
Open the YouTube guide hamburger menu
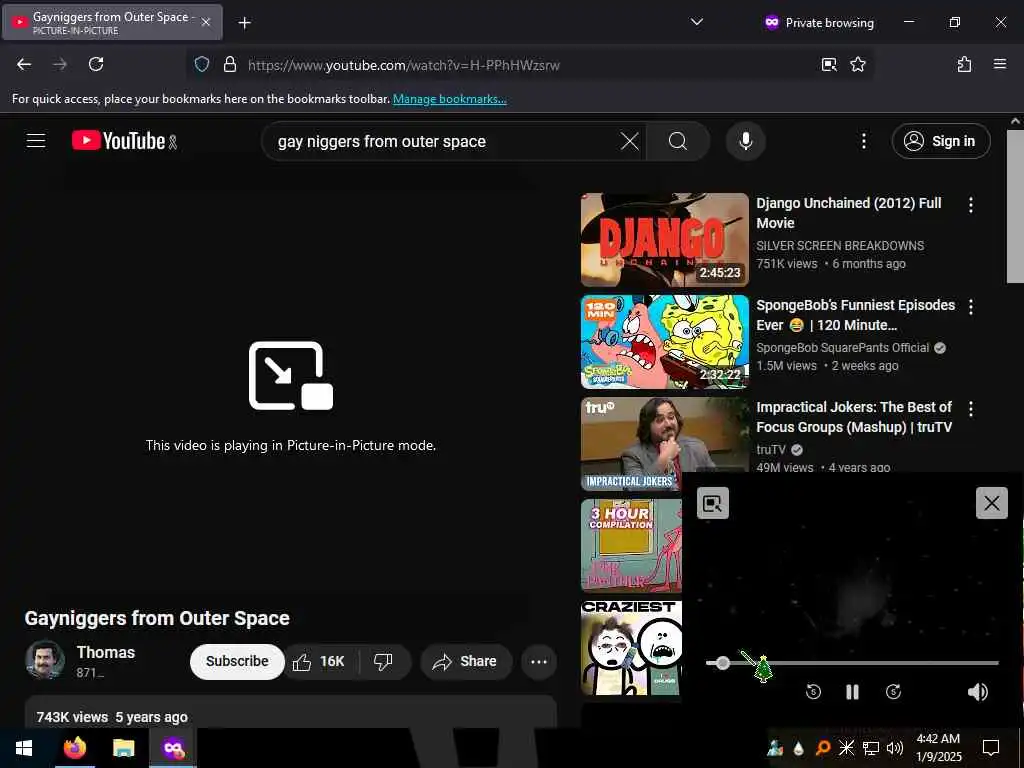(x=36, y=140)
